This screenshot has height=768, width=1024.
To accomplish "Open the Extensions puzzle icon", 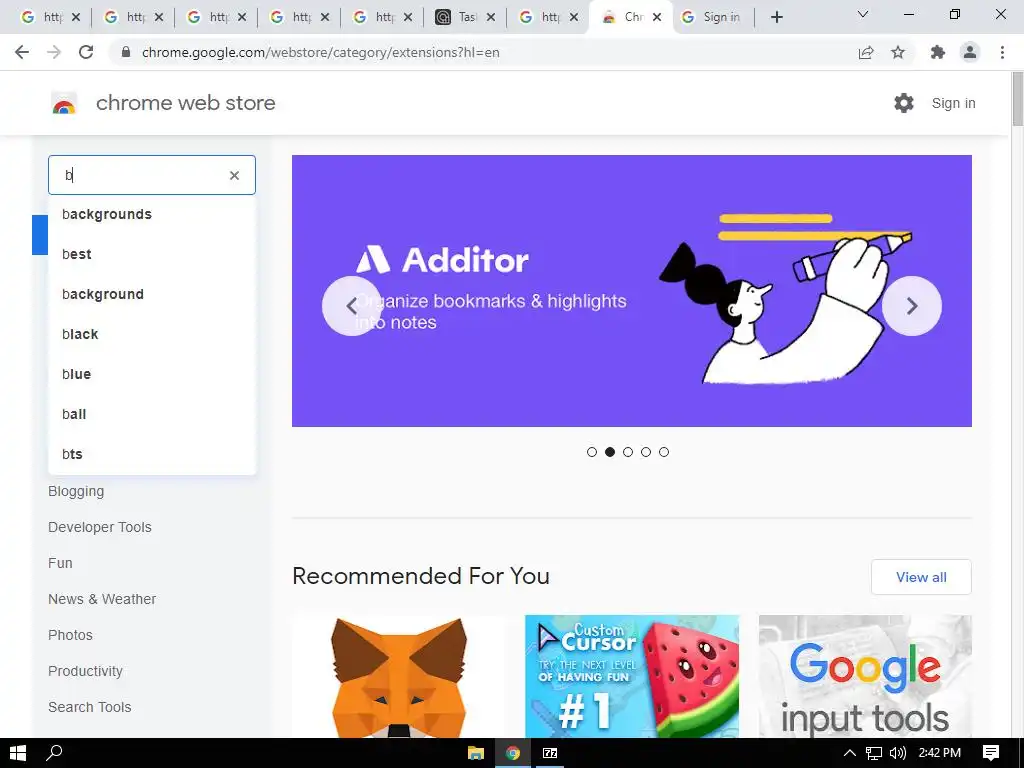I will 938,52.
